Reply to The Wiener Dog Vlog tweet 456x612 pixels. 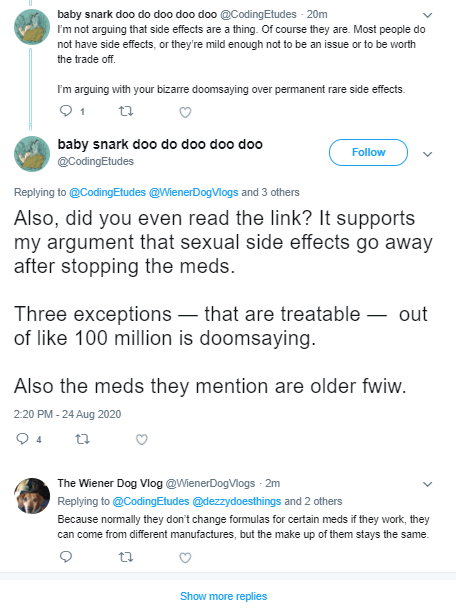coord(66,556)
